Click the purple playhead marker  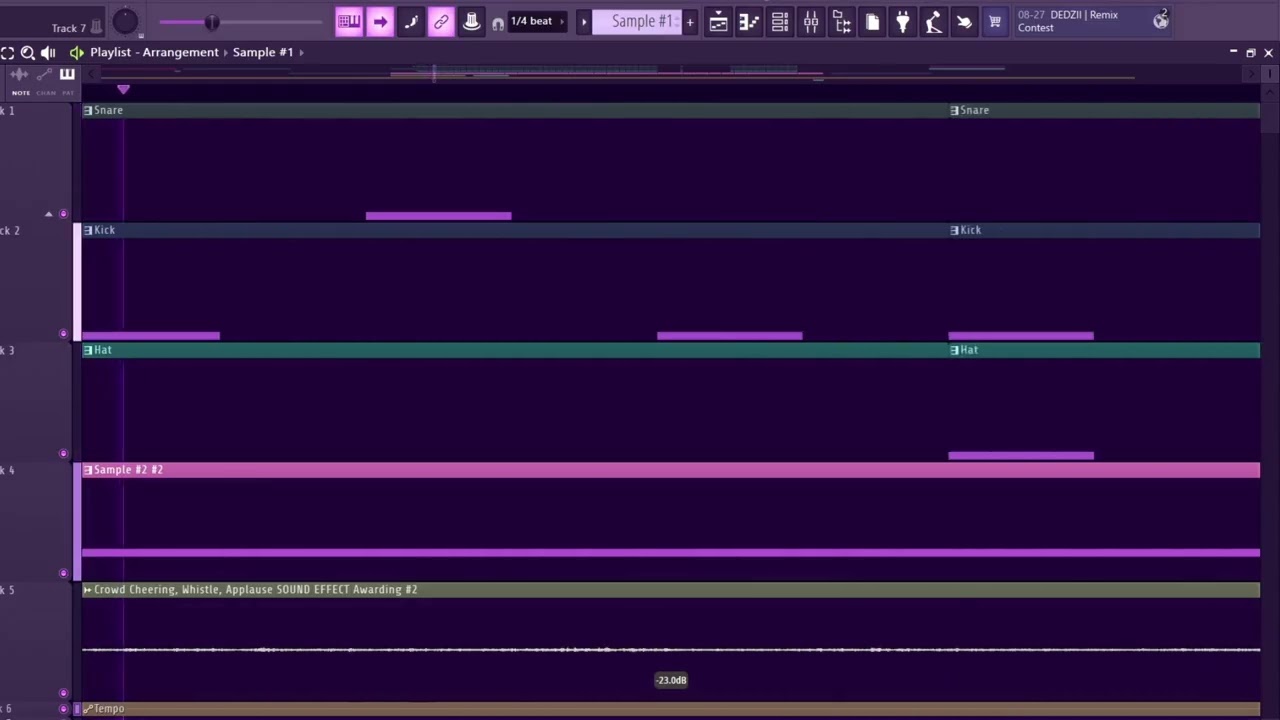point(123,89)
